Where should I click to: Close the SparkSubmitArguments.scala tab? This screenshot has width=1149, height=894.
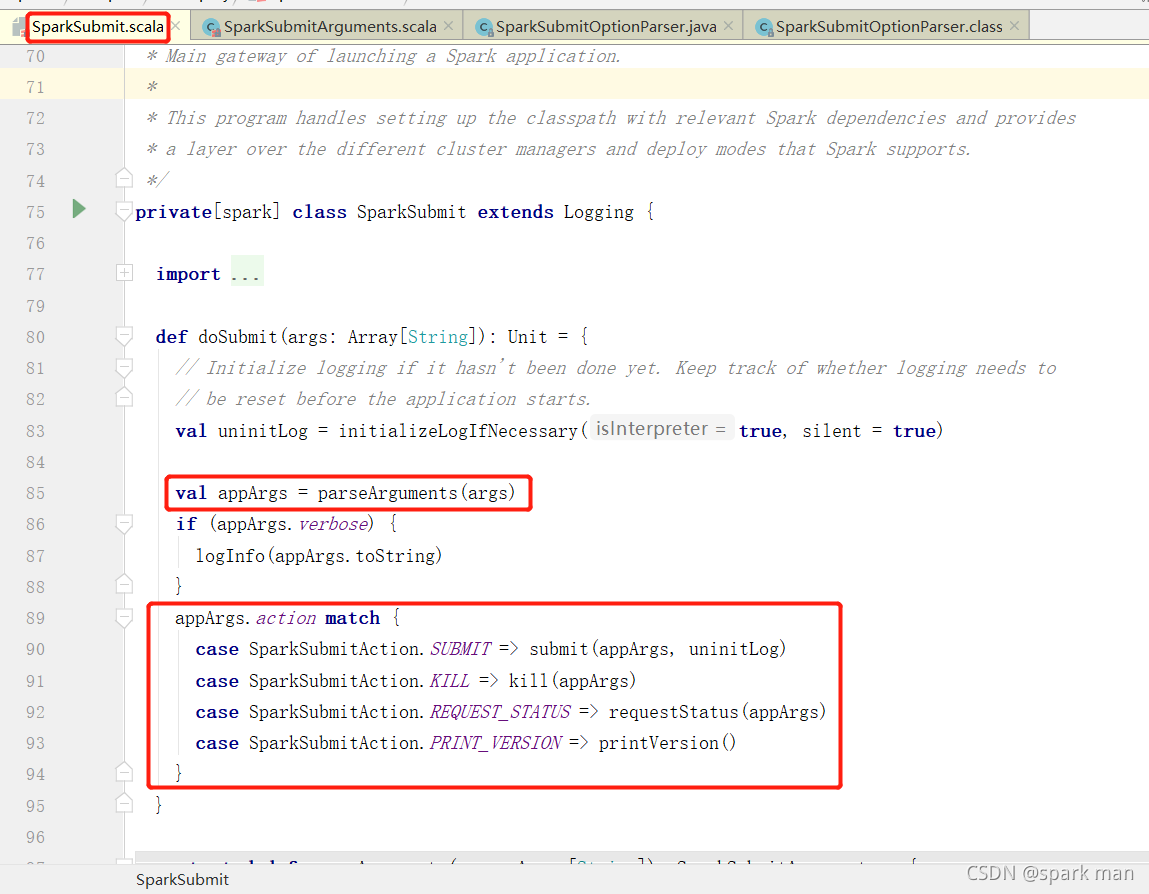(x=448, y=26)
